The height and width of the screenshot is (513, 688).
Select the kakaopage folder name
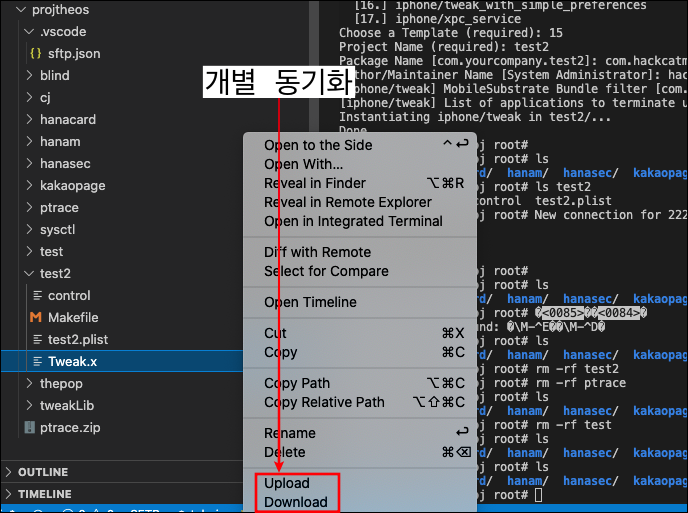coord(73,186)
